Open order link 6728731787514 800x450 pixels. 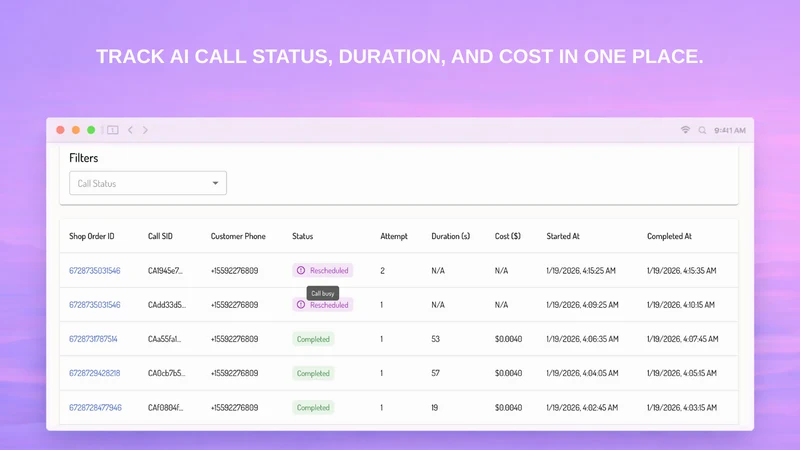(93, 339)
